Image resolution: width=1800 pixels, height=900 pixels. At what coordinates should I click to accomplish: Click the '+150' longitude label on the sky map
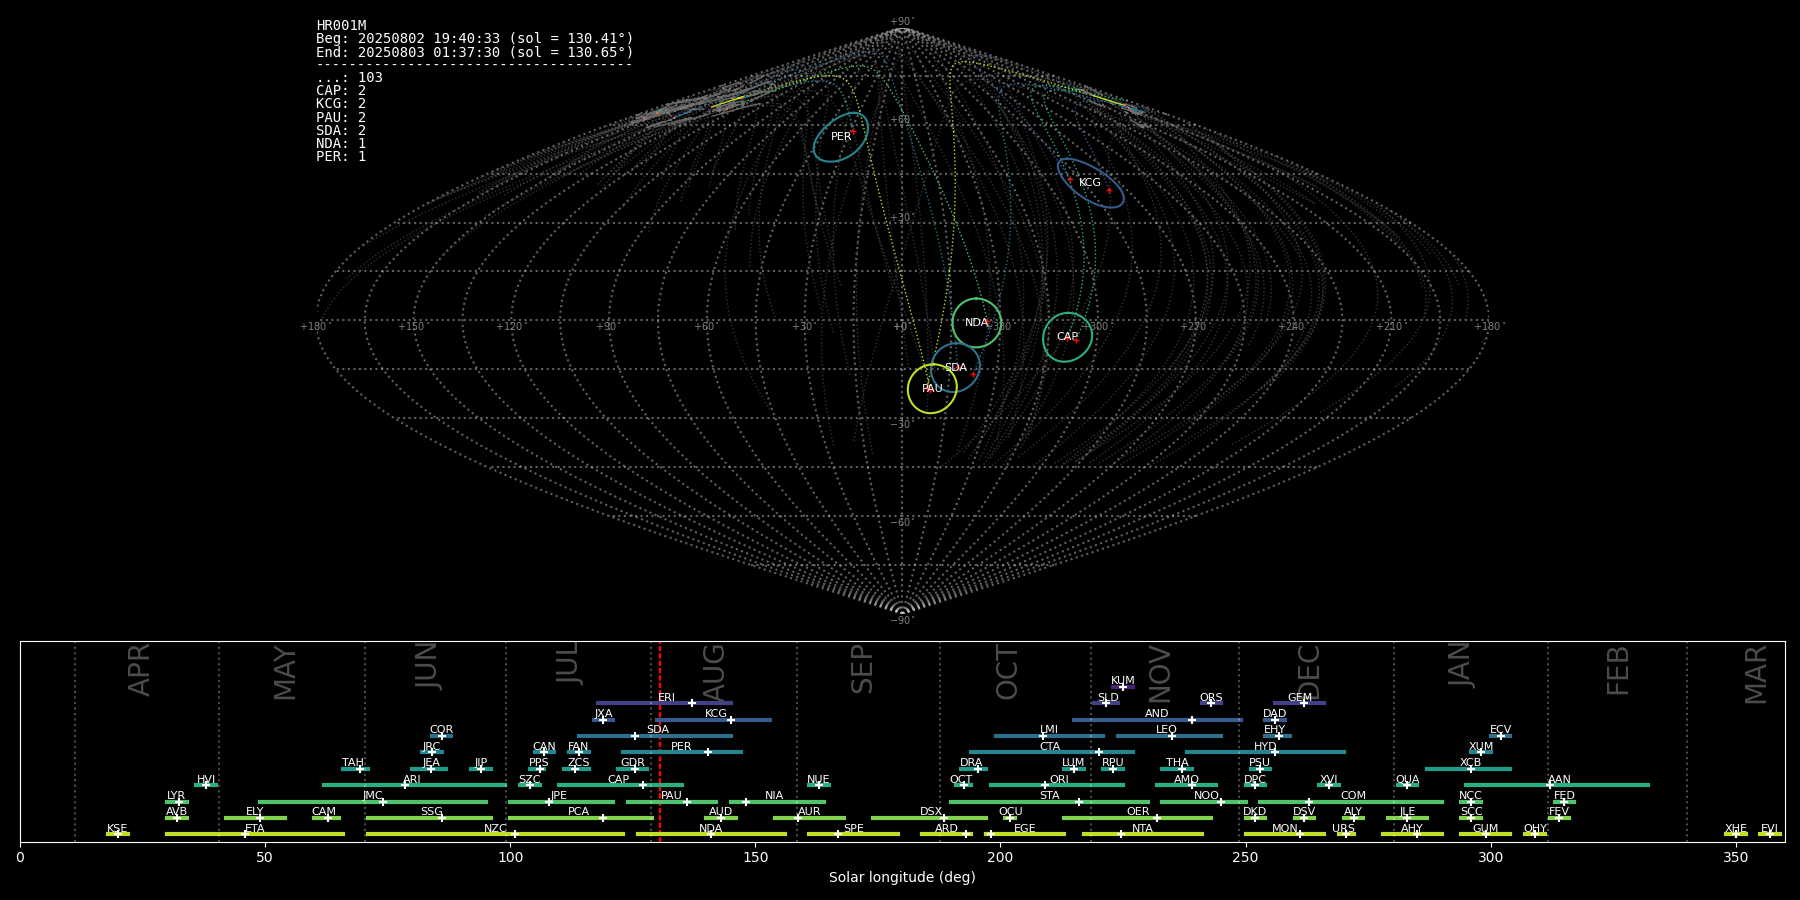(411, 327)
